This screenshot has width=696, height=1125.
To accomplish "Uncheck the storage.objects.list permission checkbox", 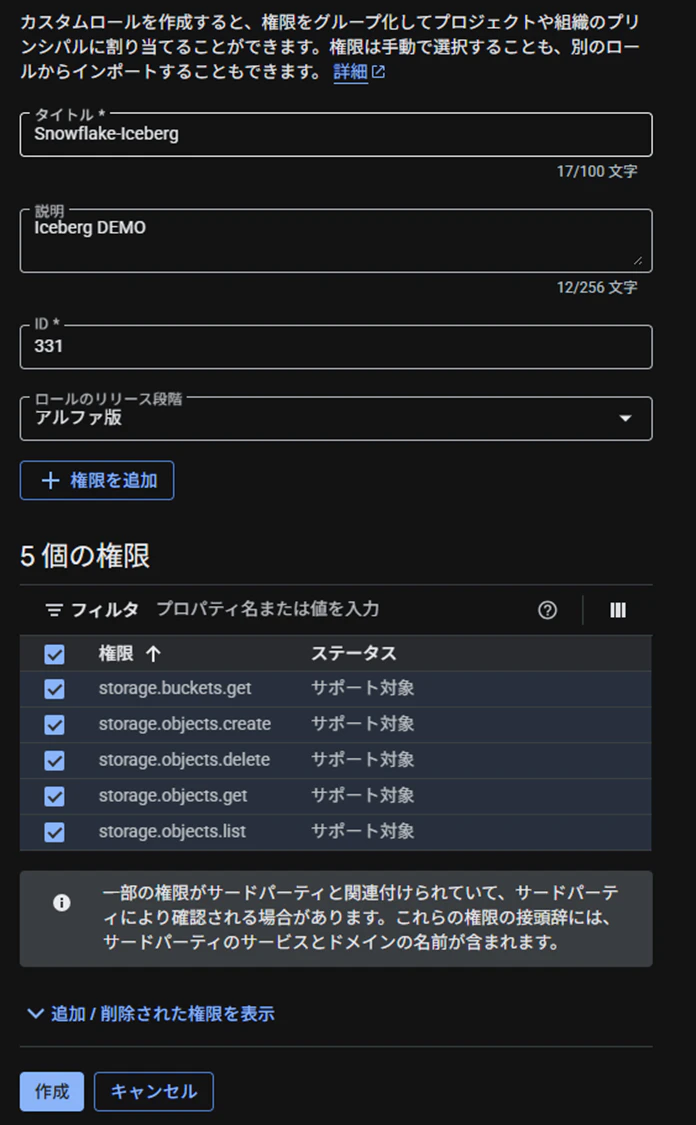I will 55,832.
